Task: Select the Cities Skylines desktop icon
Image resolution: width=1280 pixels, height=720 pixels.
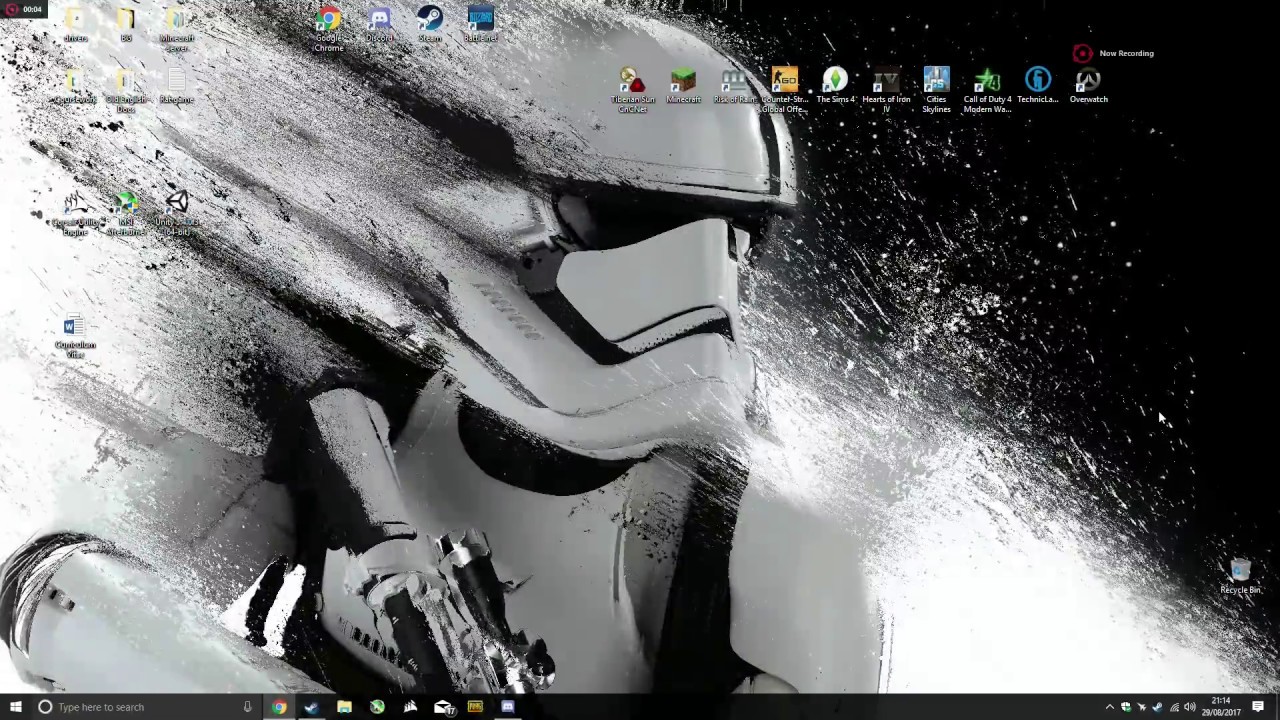Action: [936, 90]
